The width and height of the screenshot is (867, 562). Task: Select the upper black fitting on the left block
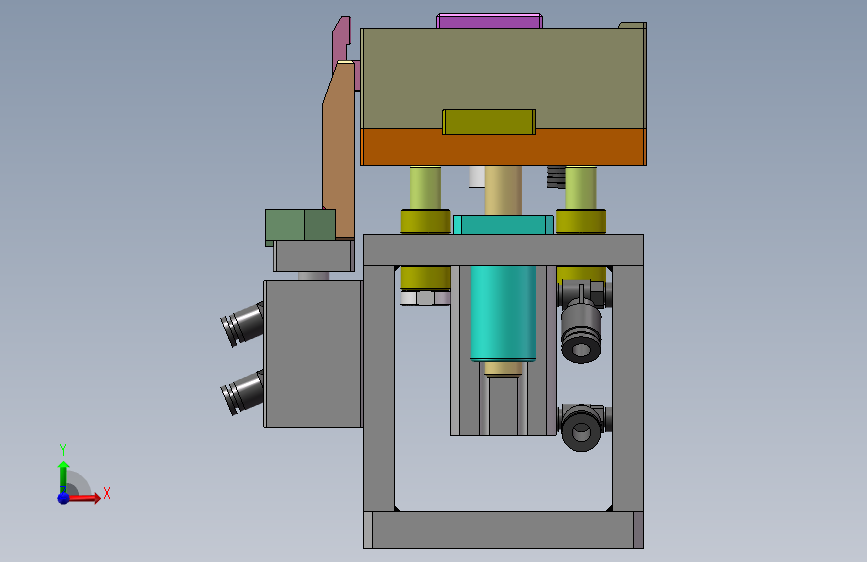coord(242,325)
